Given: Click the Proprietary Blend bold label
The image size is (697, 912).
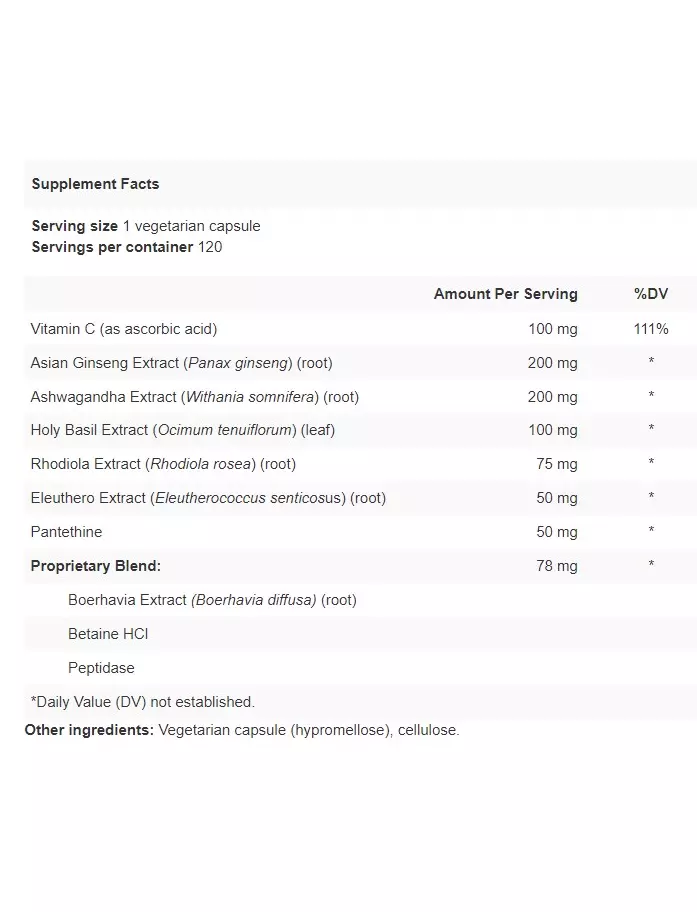Looking at the screenshot, I should coord(96,566).
